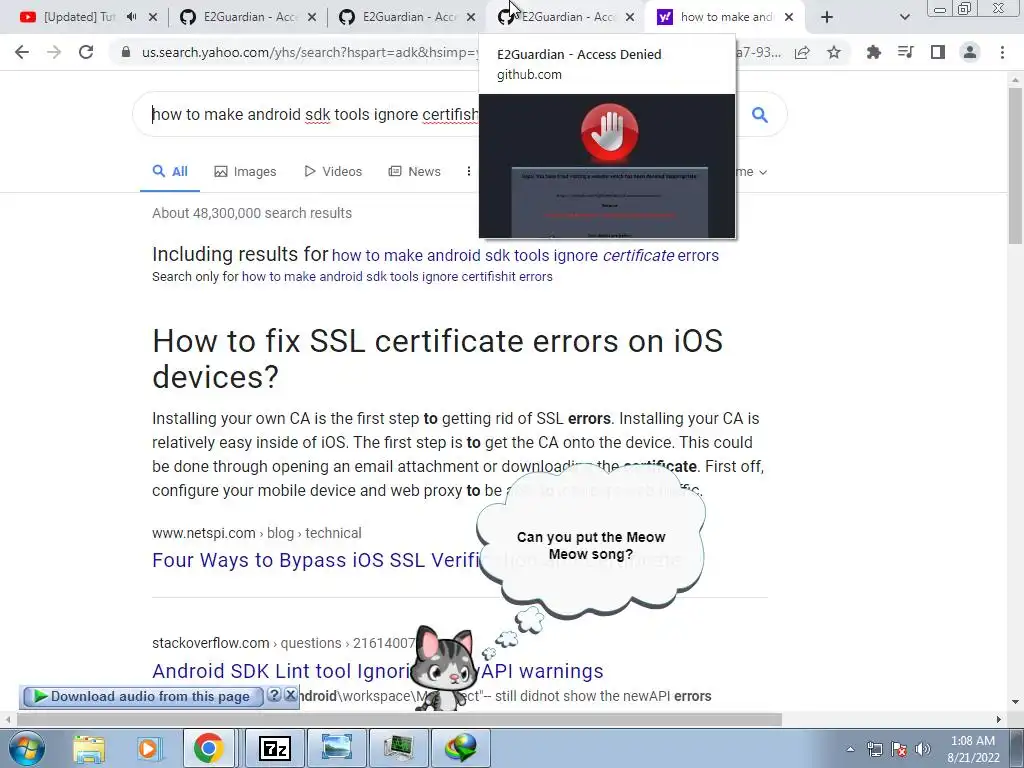Go back with the browser back arrow
Viewport: 1024px width, 768px height.
pos(22,52)
